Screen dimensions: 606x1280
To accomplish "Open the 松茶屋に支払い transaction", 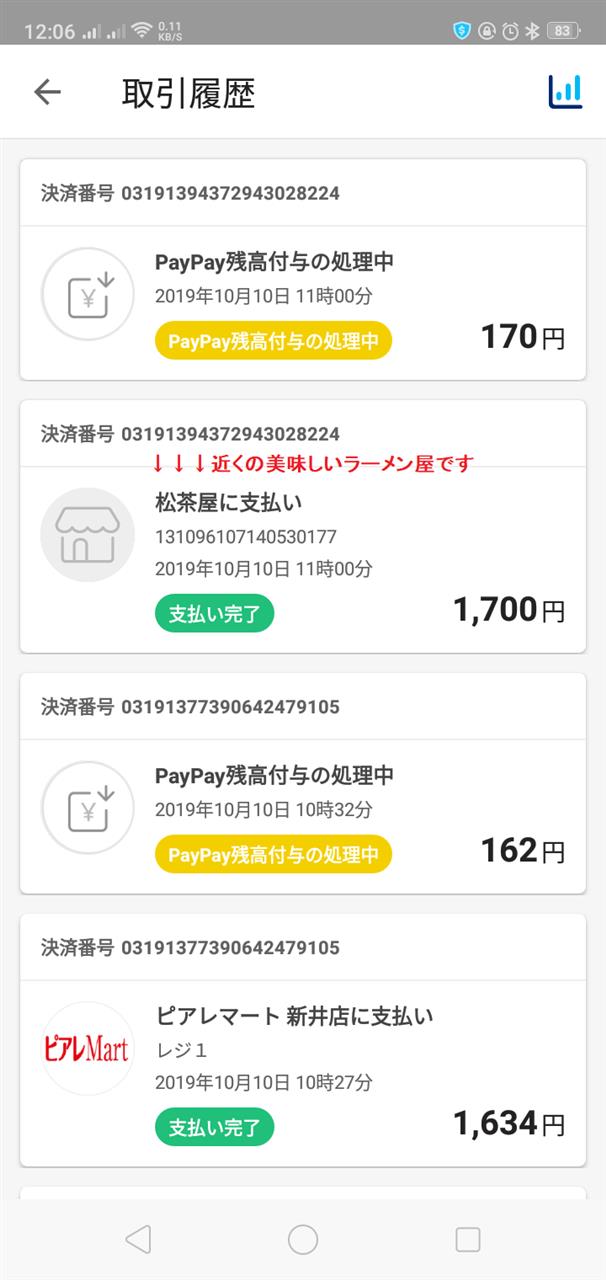I will click(x=303, y=527).
